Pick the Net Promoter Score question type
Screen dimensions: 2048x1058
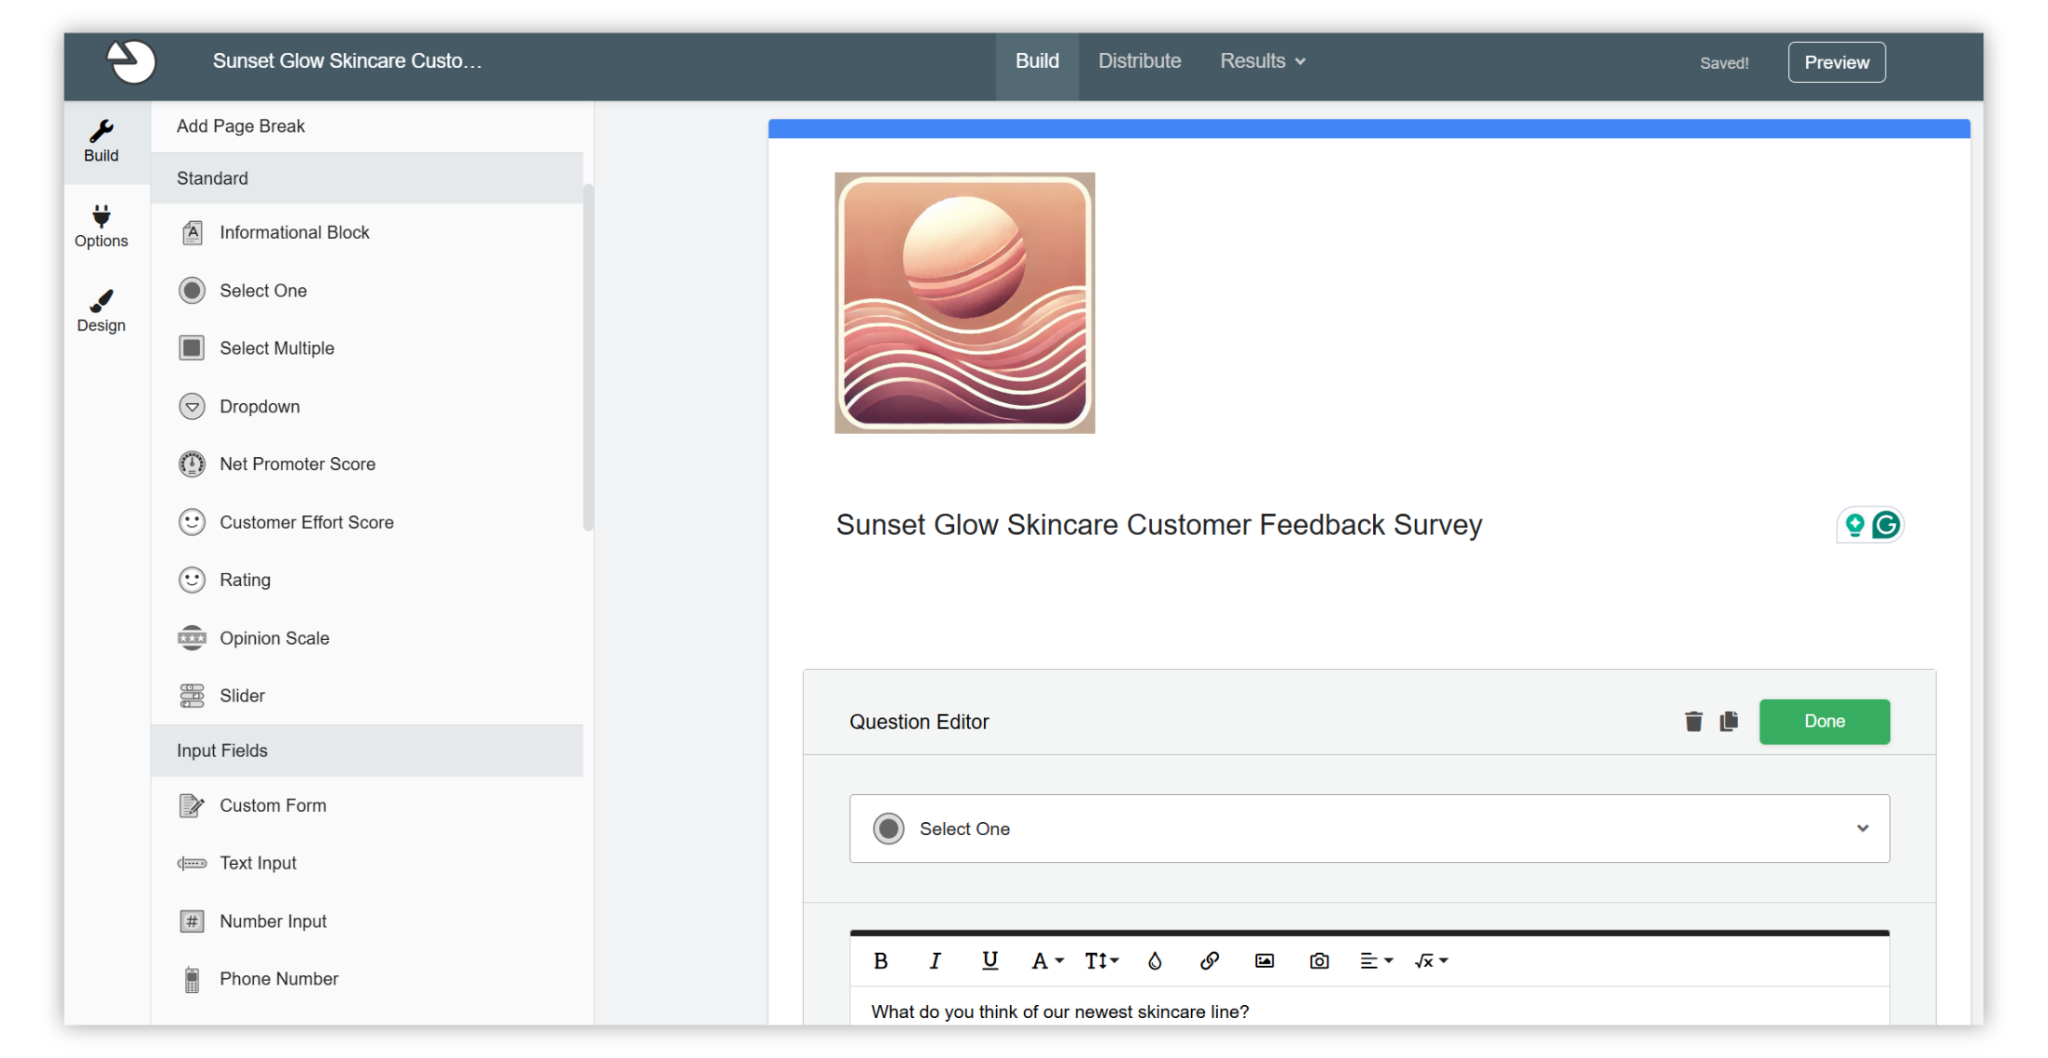(297, 463)
